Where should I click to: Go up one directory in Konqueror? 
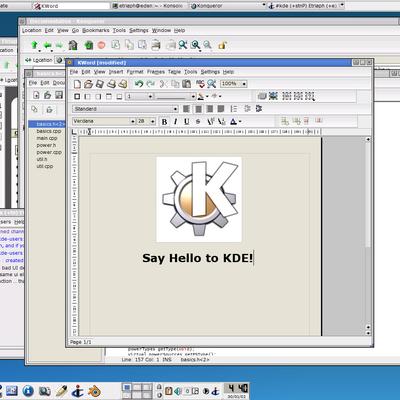pyautogui.click(x=34, y=45)
